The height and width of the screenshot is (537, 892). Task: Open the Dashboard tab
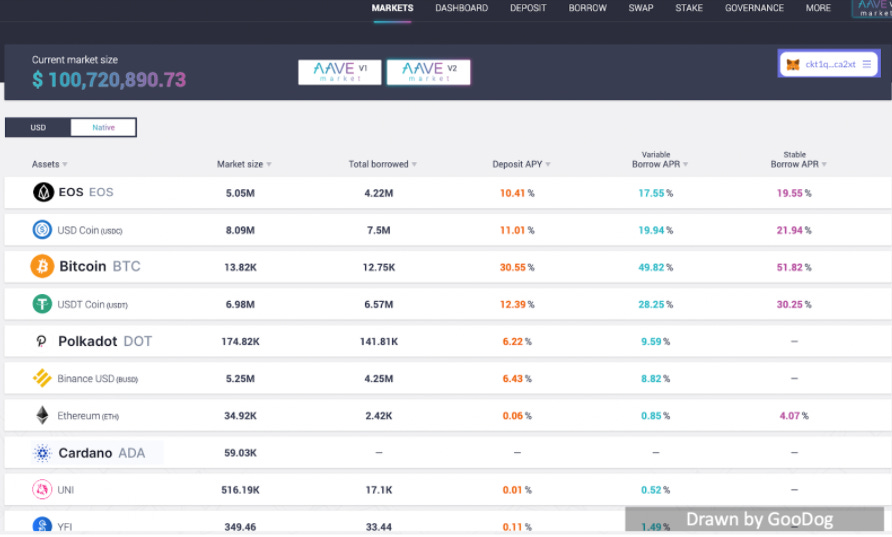tap(461, 8)
